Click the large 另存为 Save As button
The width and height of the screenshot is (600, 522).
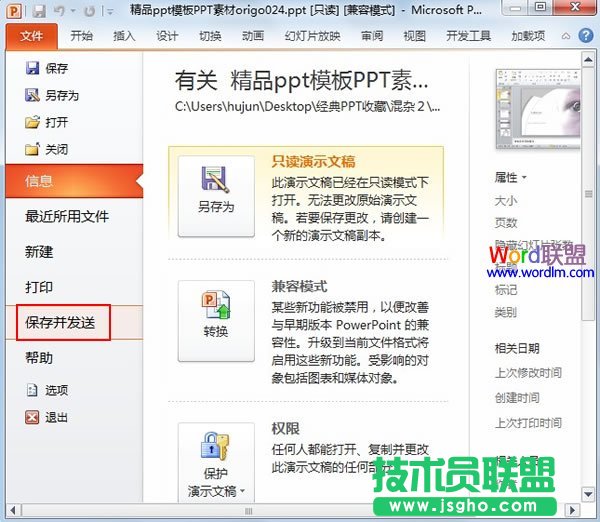[x=216, y=196]
